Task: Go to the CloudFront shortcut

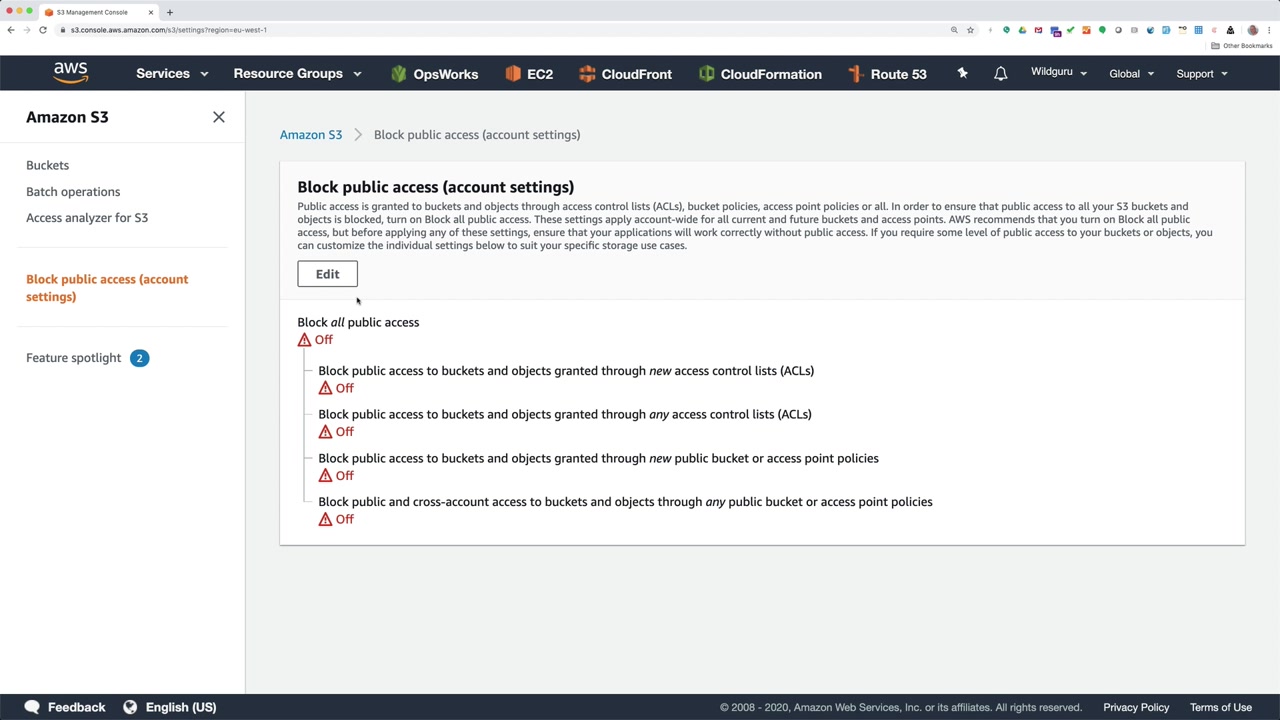Action: (625, 74)
